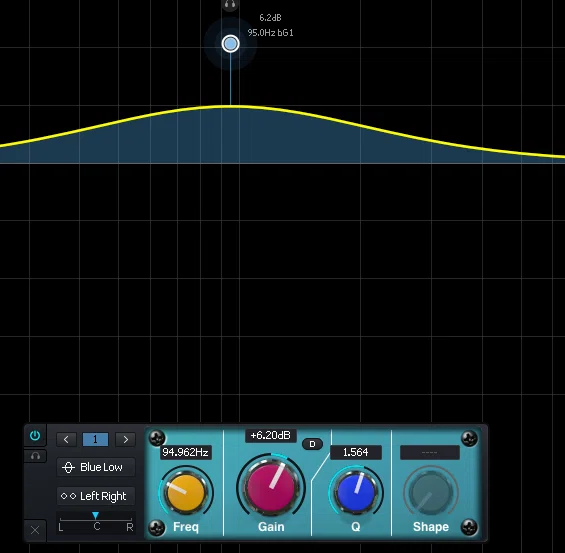Click the 94.962Hz frequency value field
565x553 pixels.
(186, 452)
